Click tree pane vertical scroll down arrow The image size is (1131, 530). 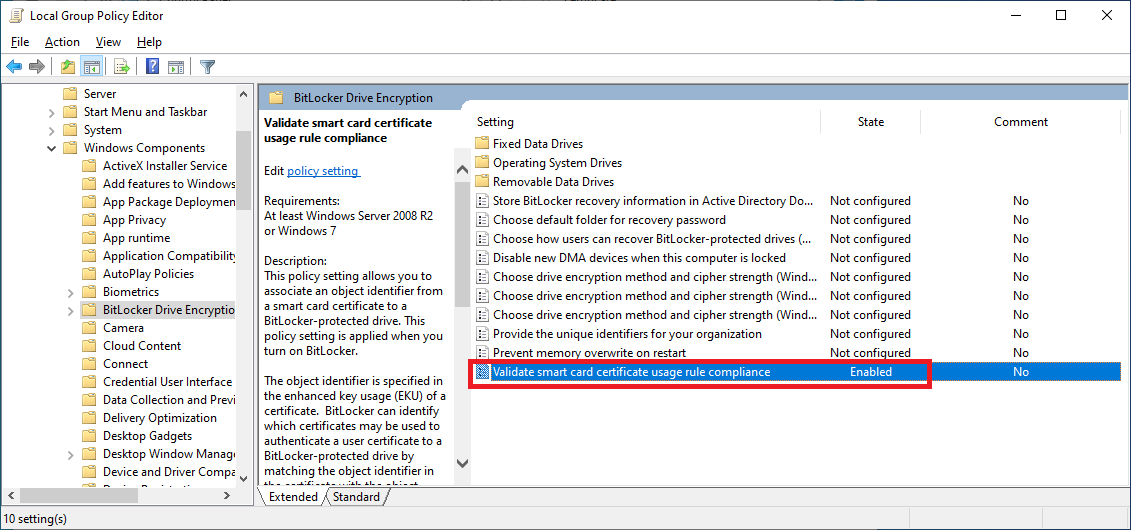click(244, 477)
